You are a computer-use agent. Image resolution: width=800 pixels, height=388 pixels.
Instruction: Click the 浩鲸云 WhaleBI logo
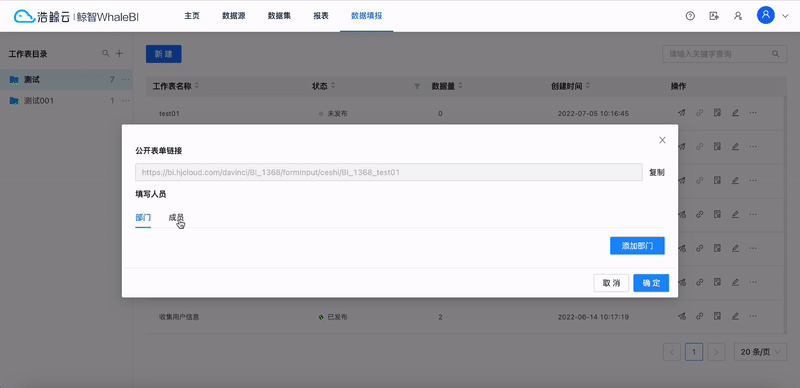coord(76,16)
